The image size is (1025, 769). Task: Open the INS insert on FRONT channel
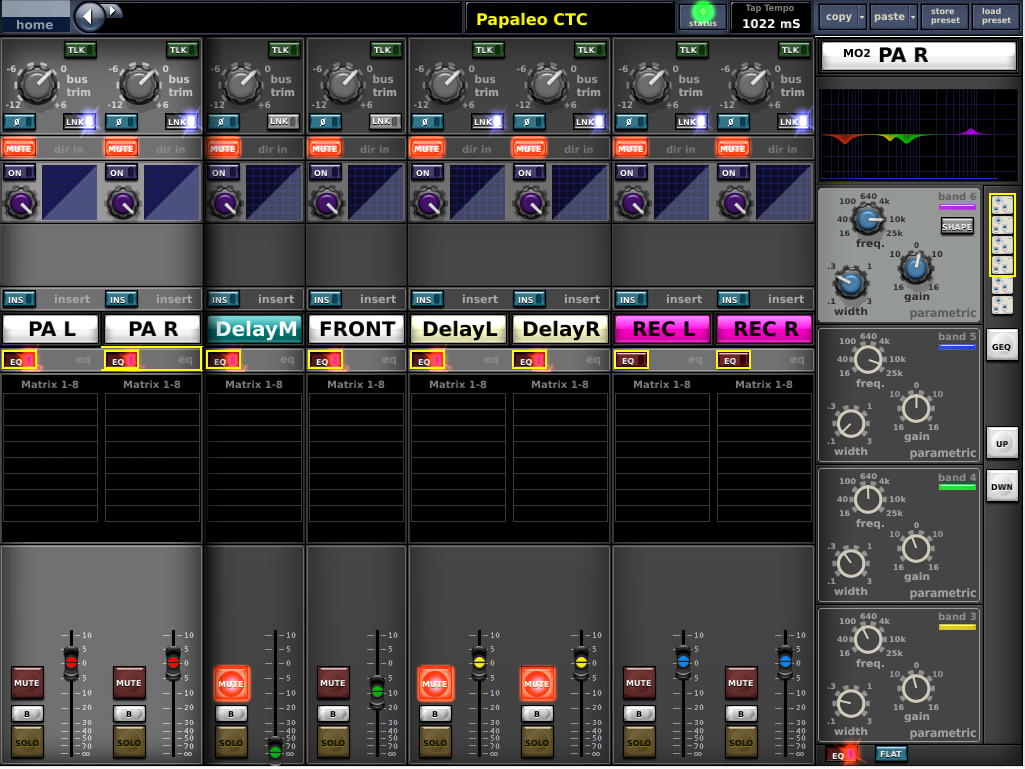point(325,299)
